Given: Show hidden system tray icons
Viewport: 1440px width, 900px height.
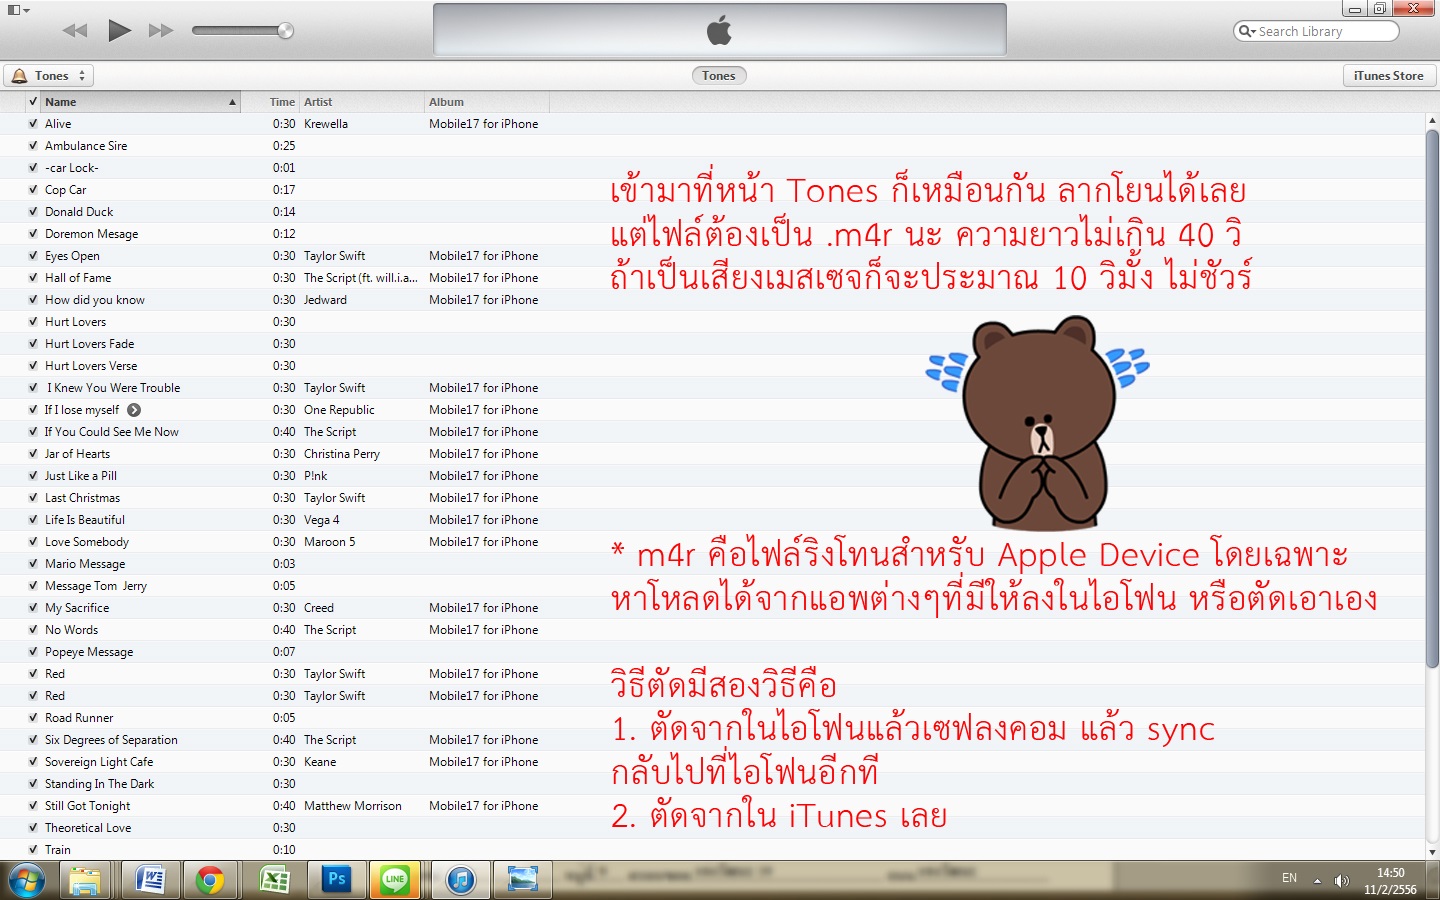Looking at the screenshot, I should pyautogui.click(x=1317, y=881).
